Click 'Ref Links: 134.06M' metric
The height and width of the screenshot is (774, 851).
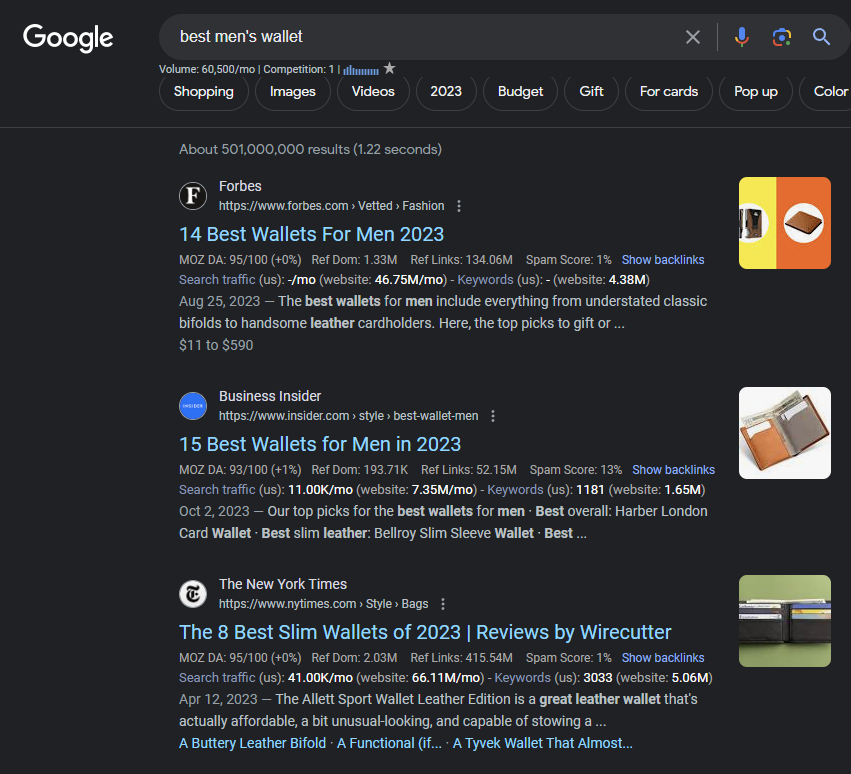[x=461, y=260]
